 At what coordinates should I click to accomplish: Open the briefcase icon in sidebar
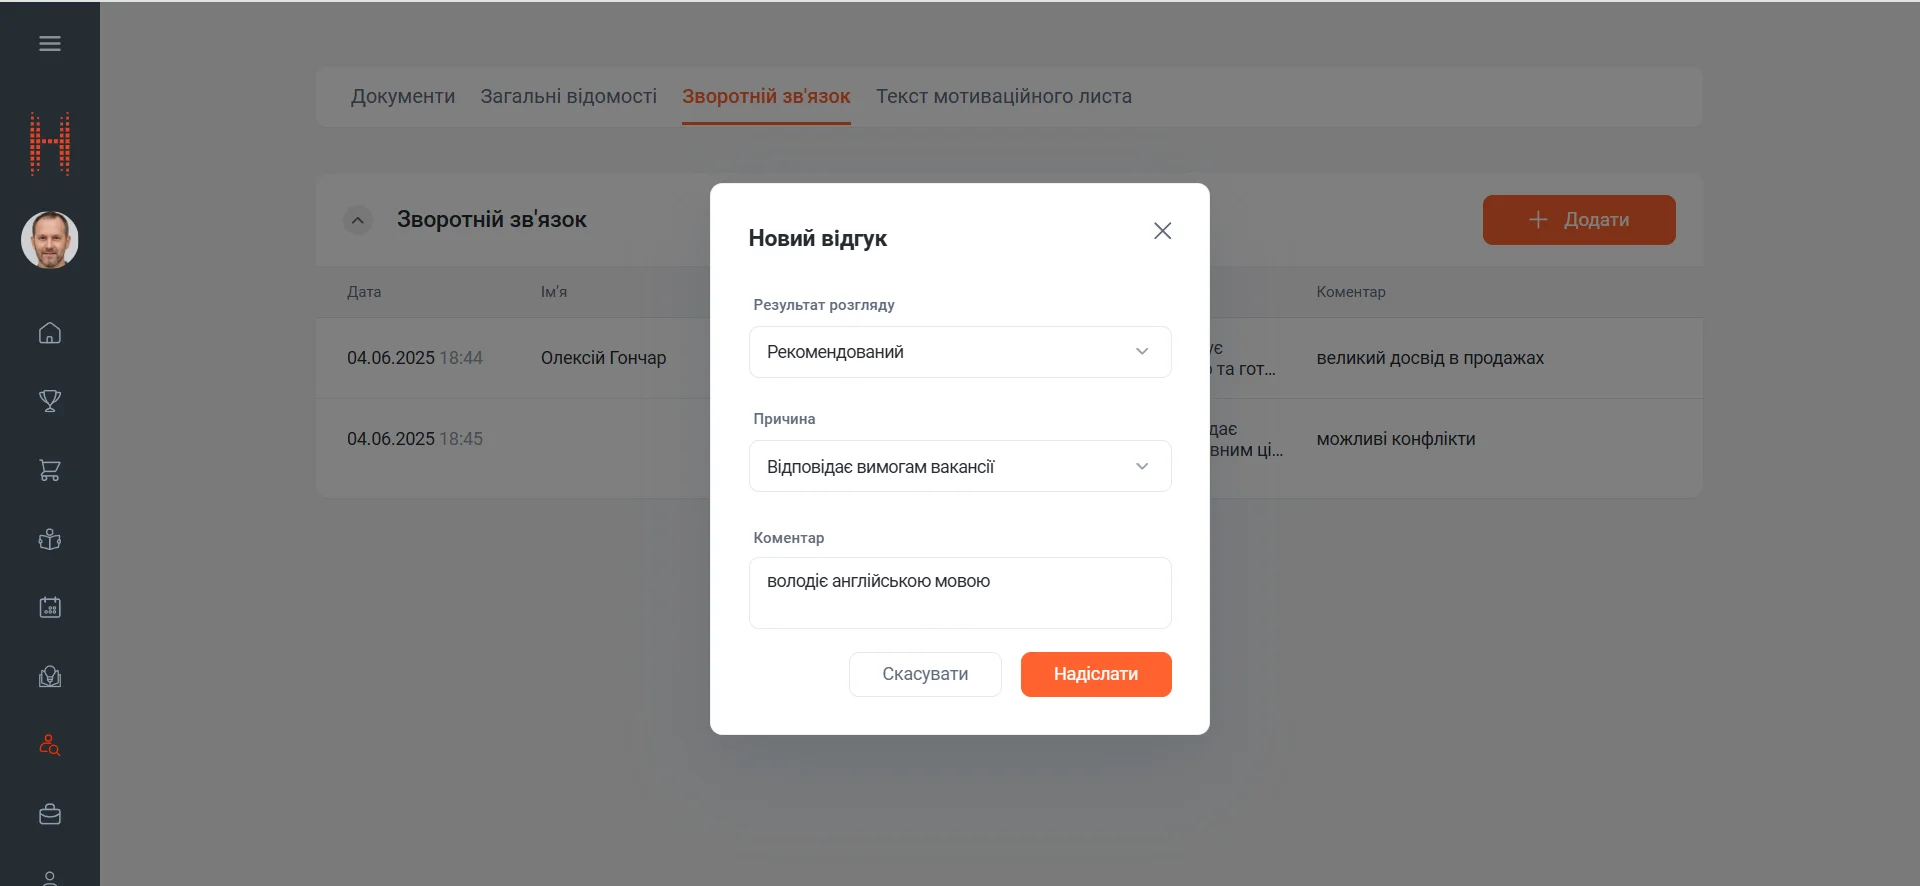pyautogui.click(x=50, y=815)
